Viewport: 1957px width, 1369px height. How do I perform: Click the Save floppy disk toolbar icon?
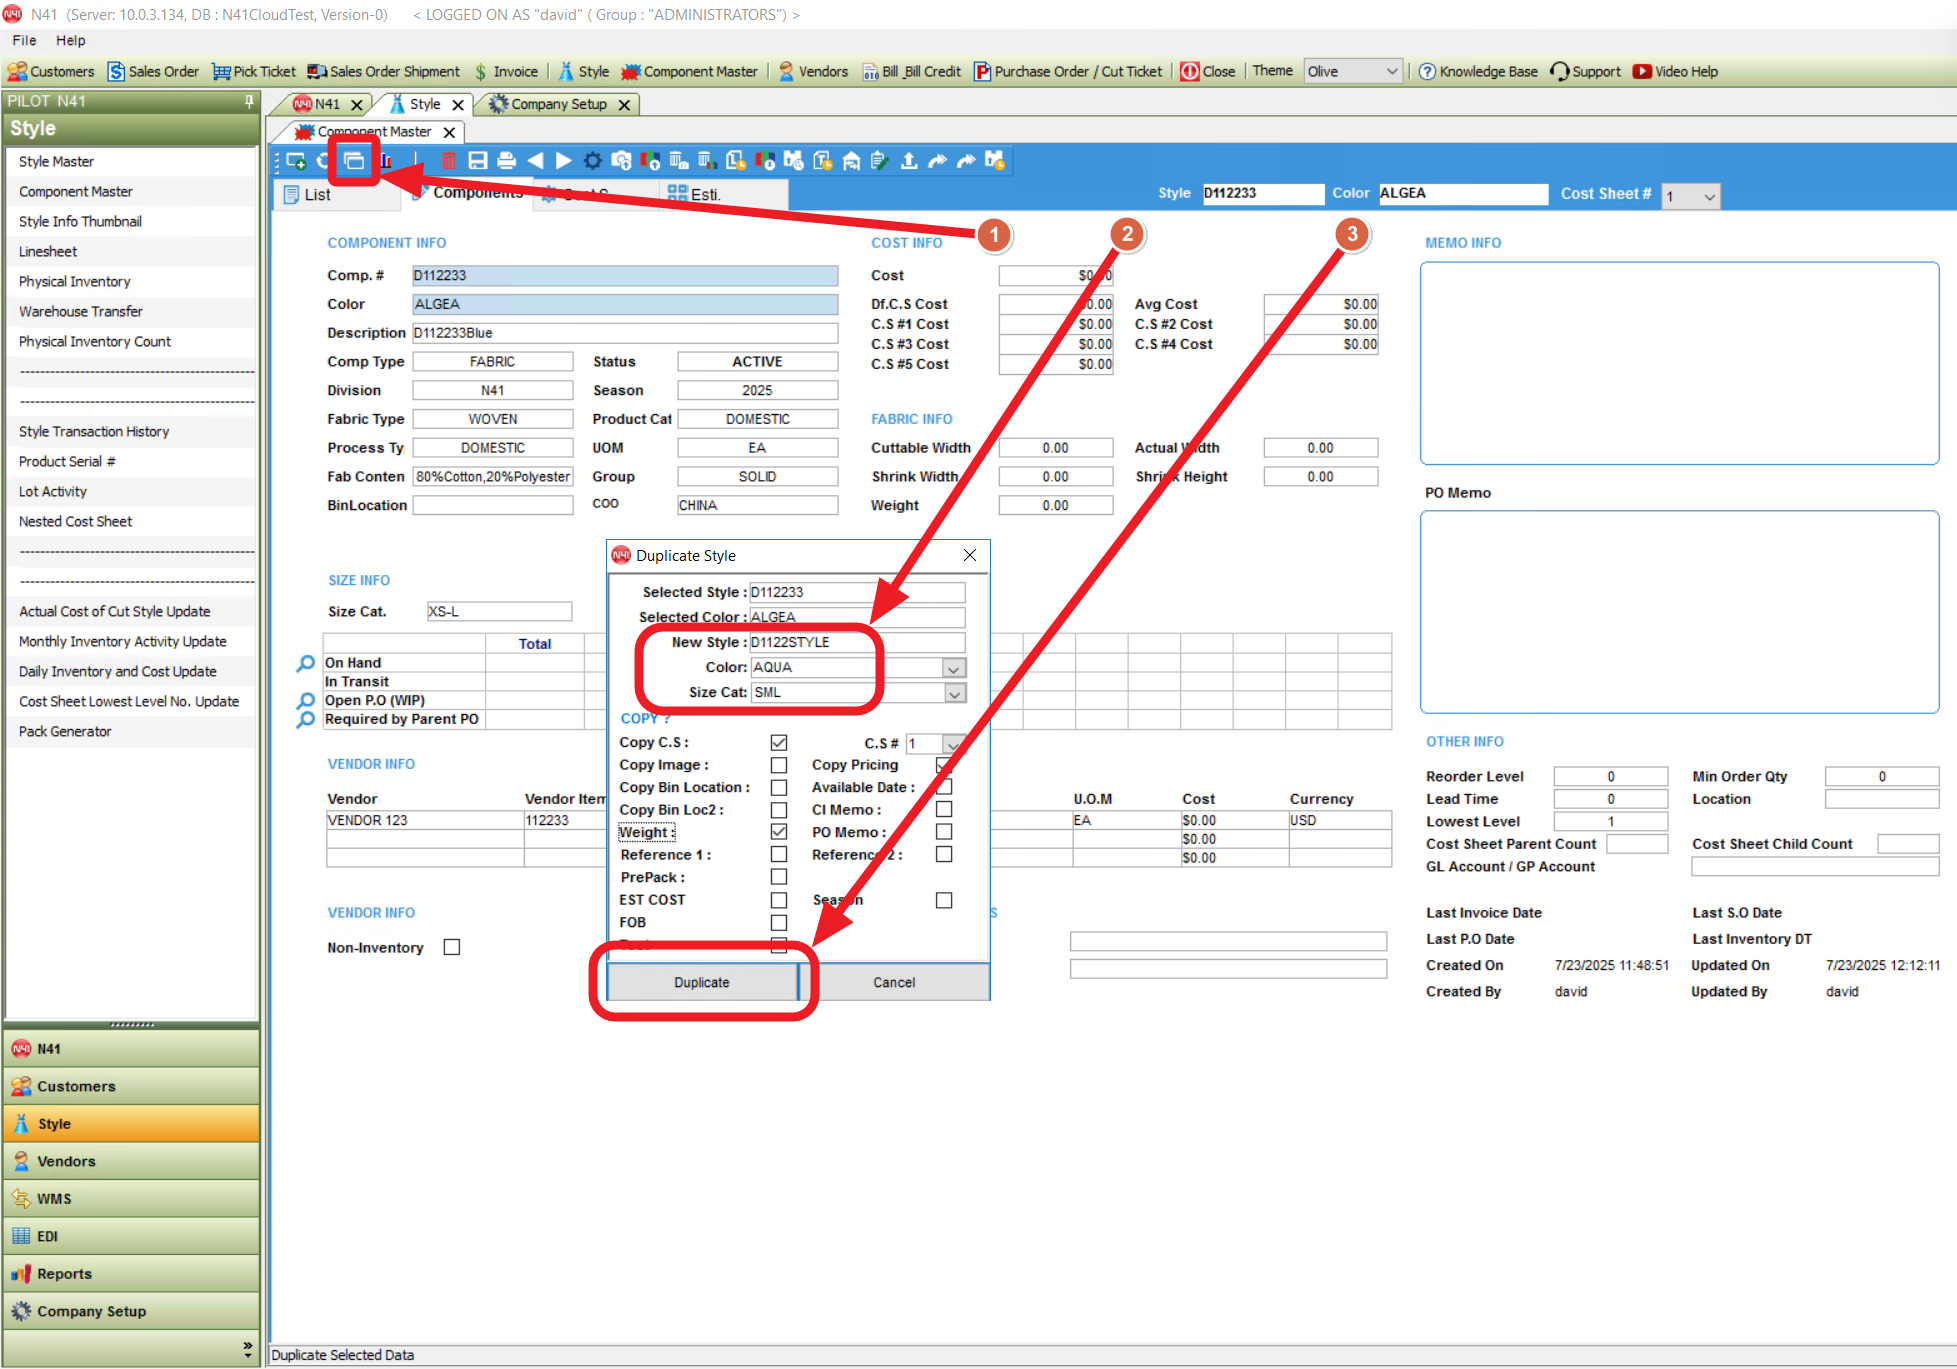pyautogui.click(x=478, y=160)
